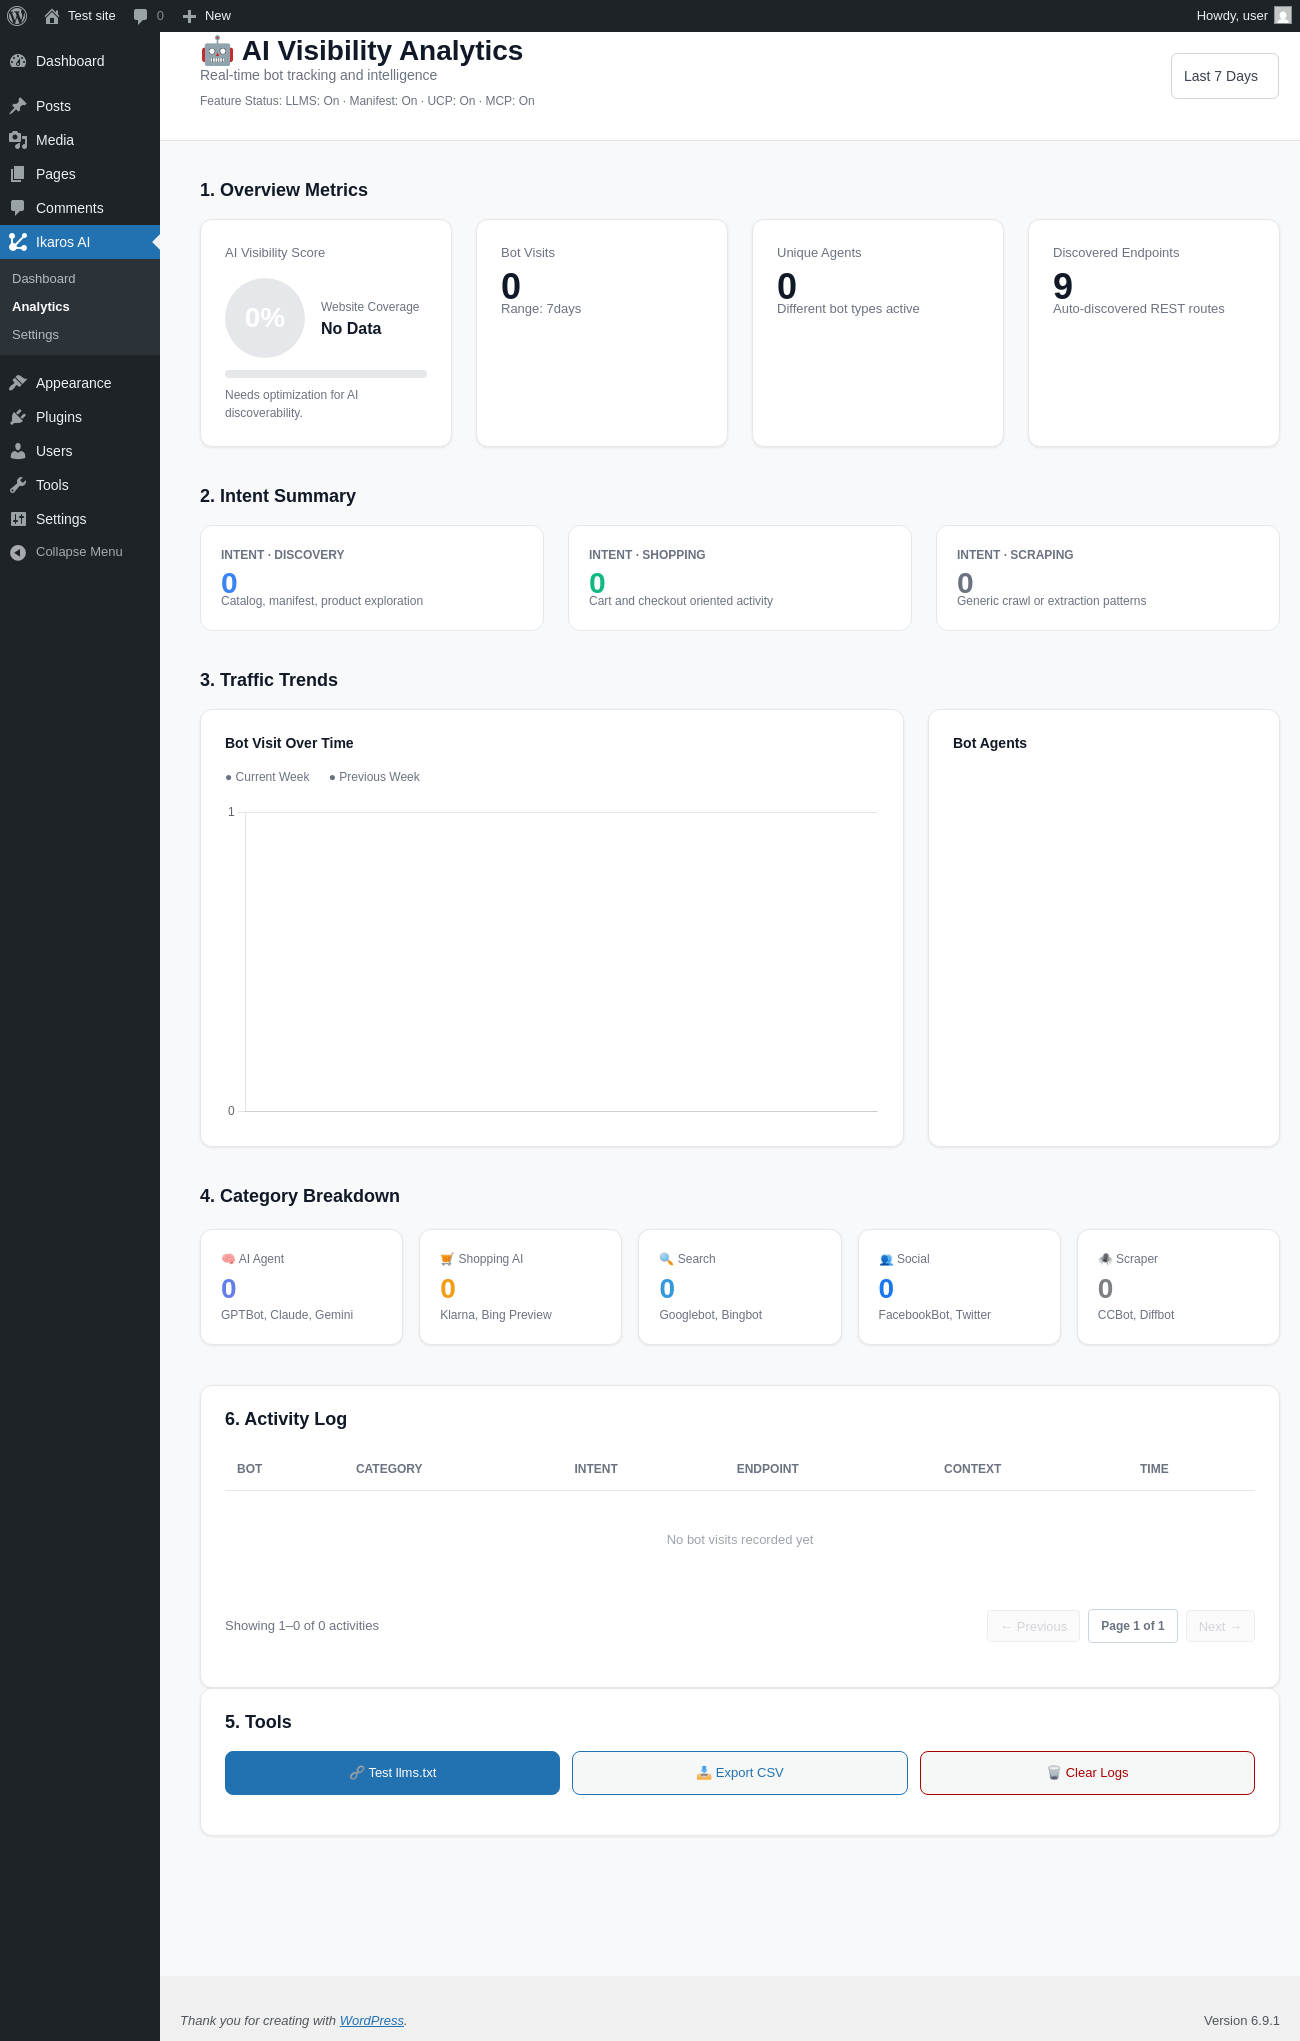This screenshot has width=1300, height=2041.
Task: Click the Export CSV button
Action: [x=740, y=1773]
